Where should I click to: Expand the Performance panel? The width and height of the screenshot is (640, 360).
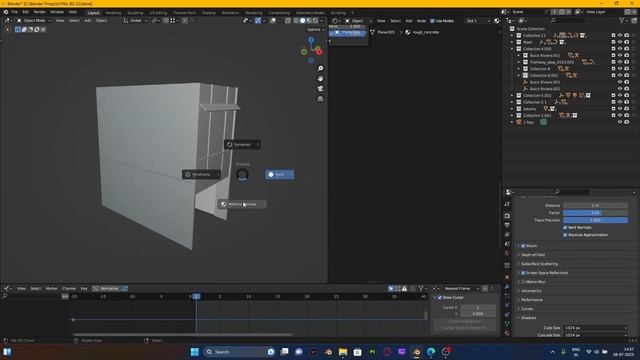532,300
